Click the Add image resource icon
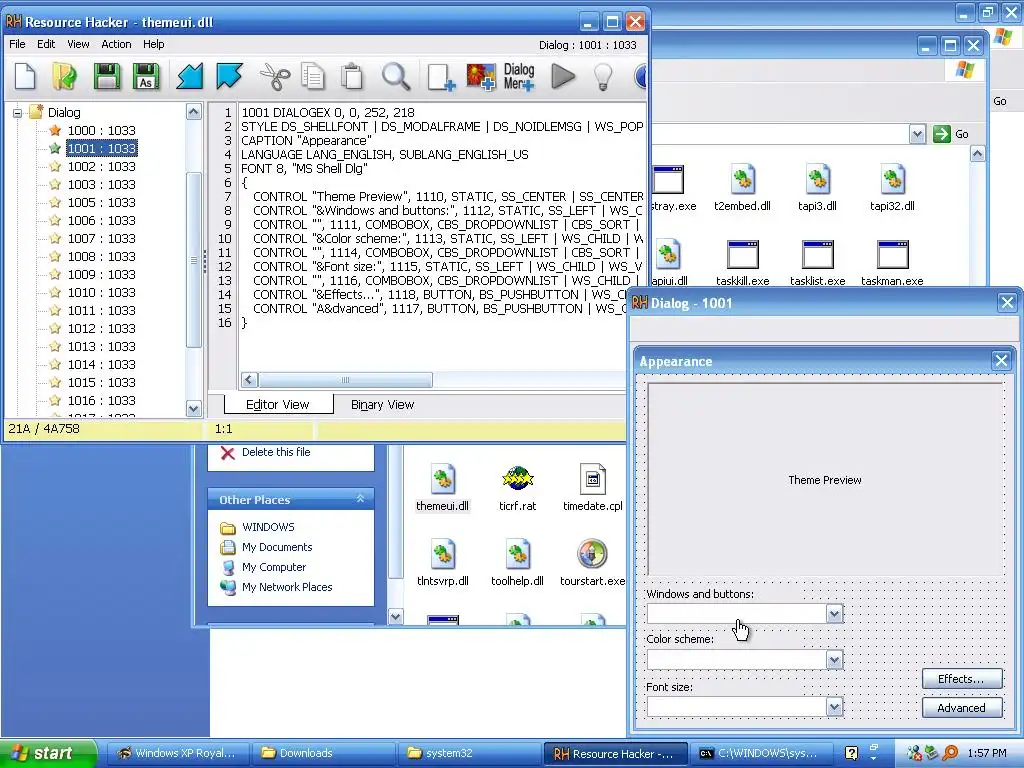The width and height of the screenshot is (1024, 768). tap(481, 76)
